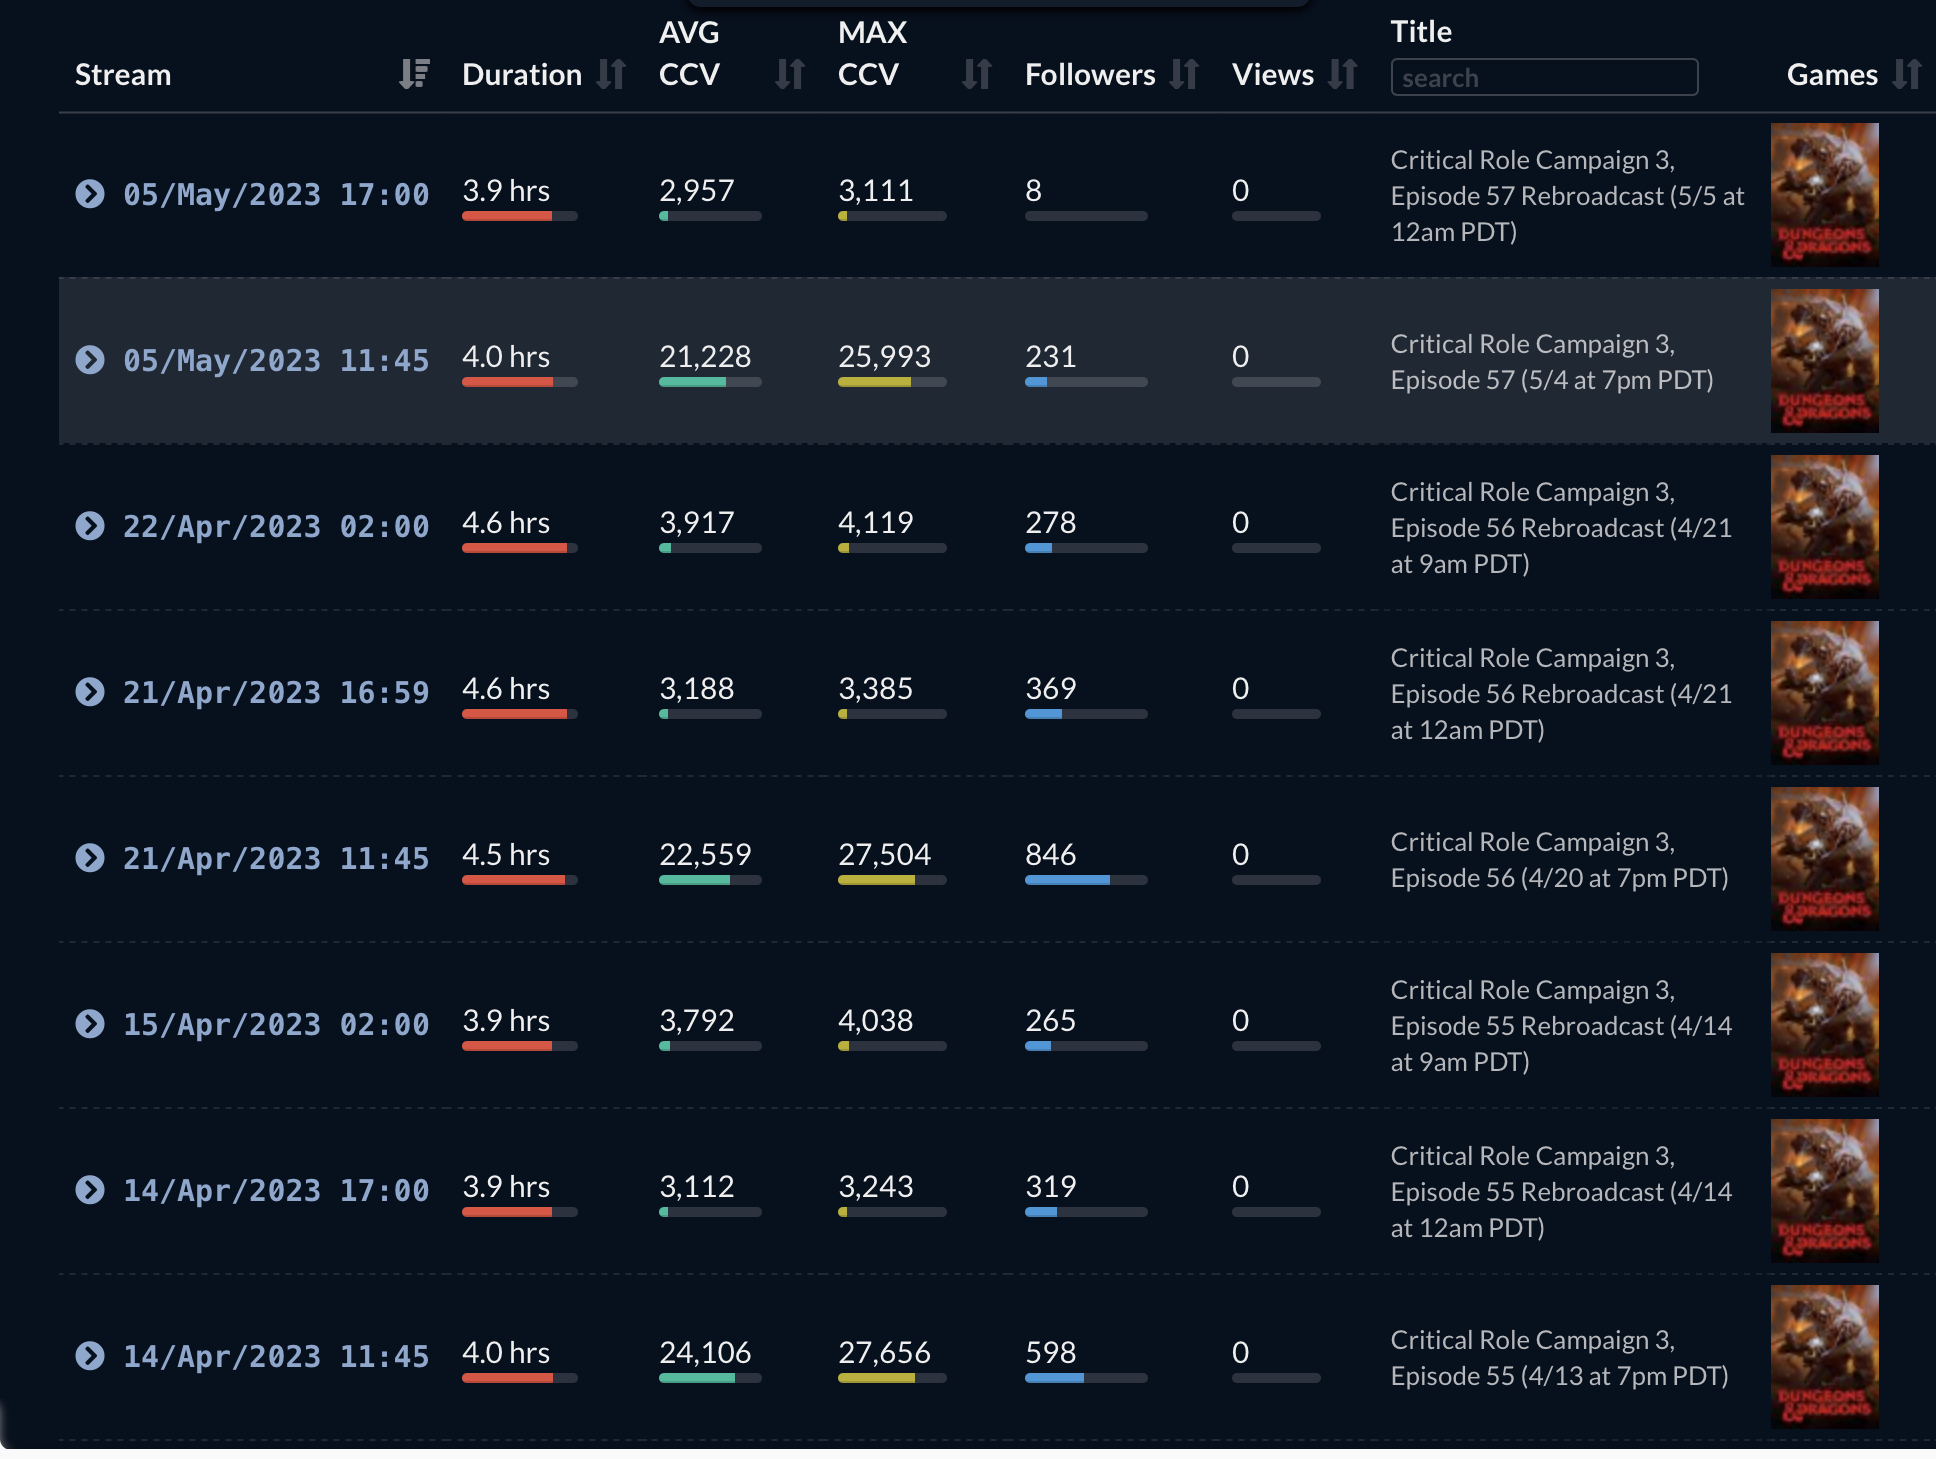Viewport: 1936px width, 1459px height.
Task: Click the Title search field
Action: click(1544, 77)
